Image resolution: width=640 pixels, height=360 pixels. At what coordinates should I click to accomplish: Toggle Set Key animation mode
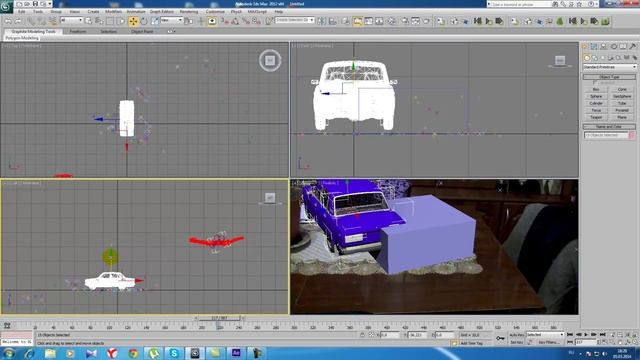tap(517, 342)
